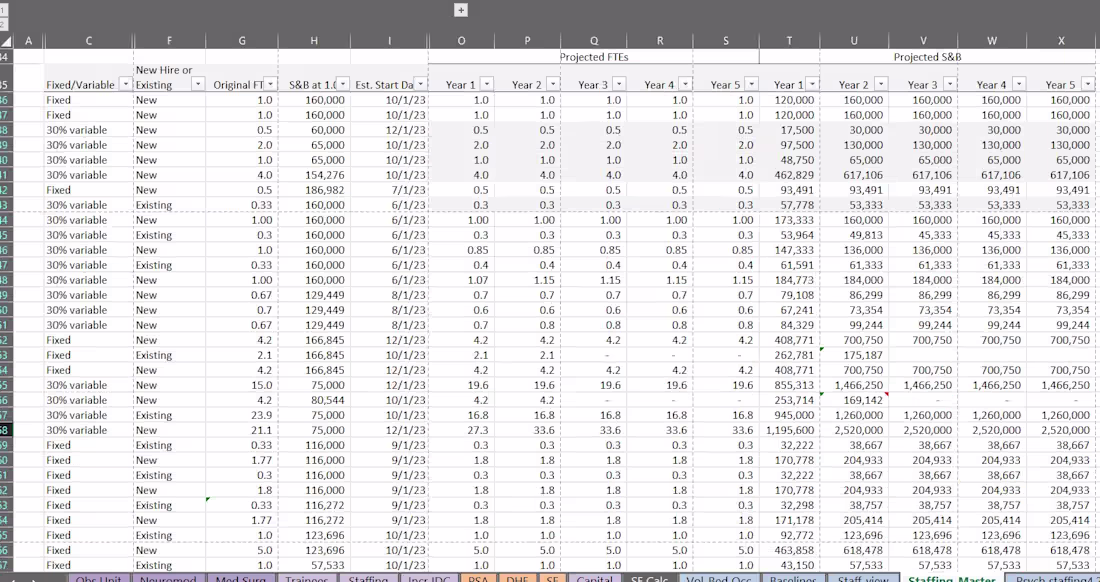Open the Med Surg sheet
Screen dimensions: 1100x582
click(240, 578)
